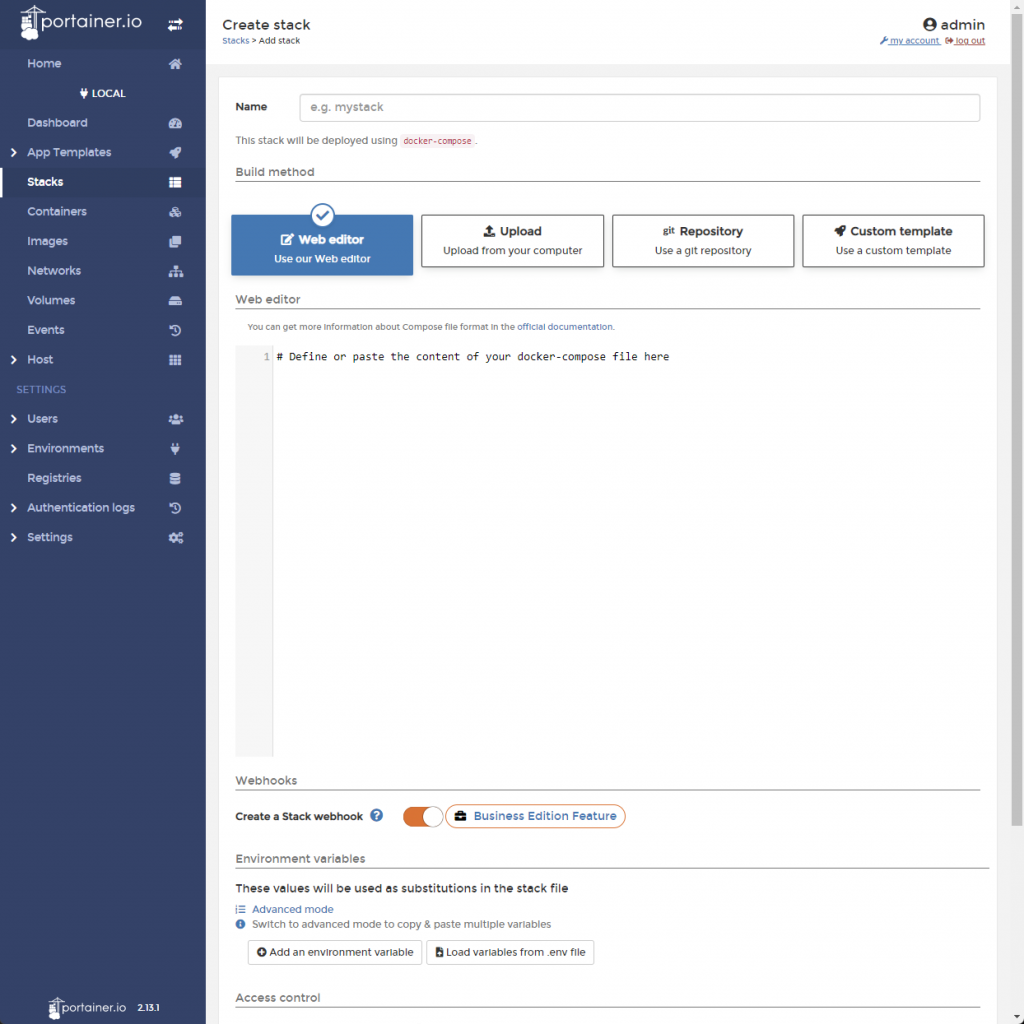Viewport: 1024px width, 1024px height.
Task: Click the Stacks breadcrumb link
Action: (x=236, y=40)
